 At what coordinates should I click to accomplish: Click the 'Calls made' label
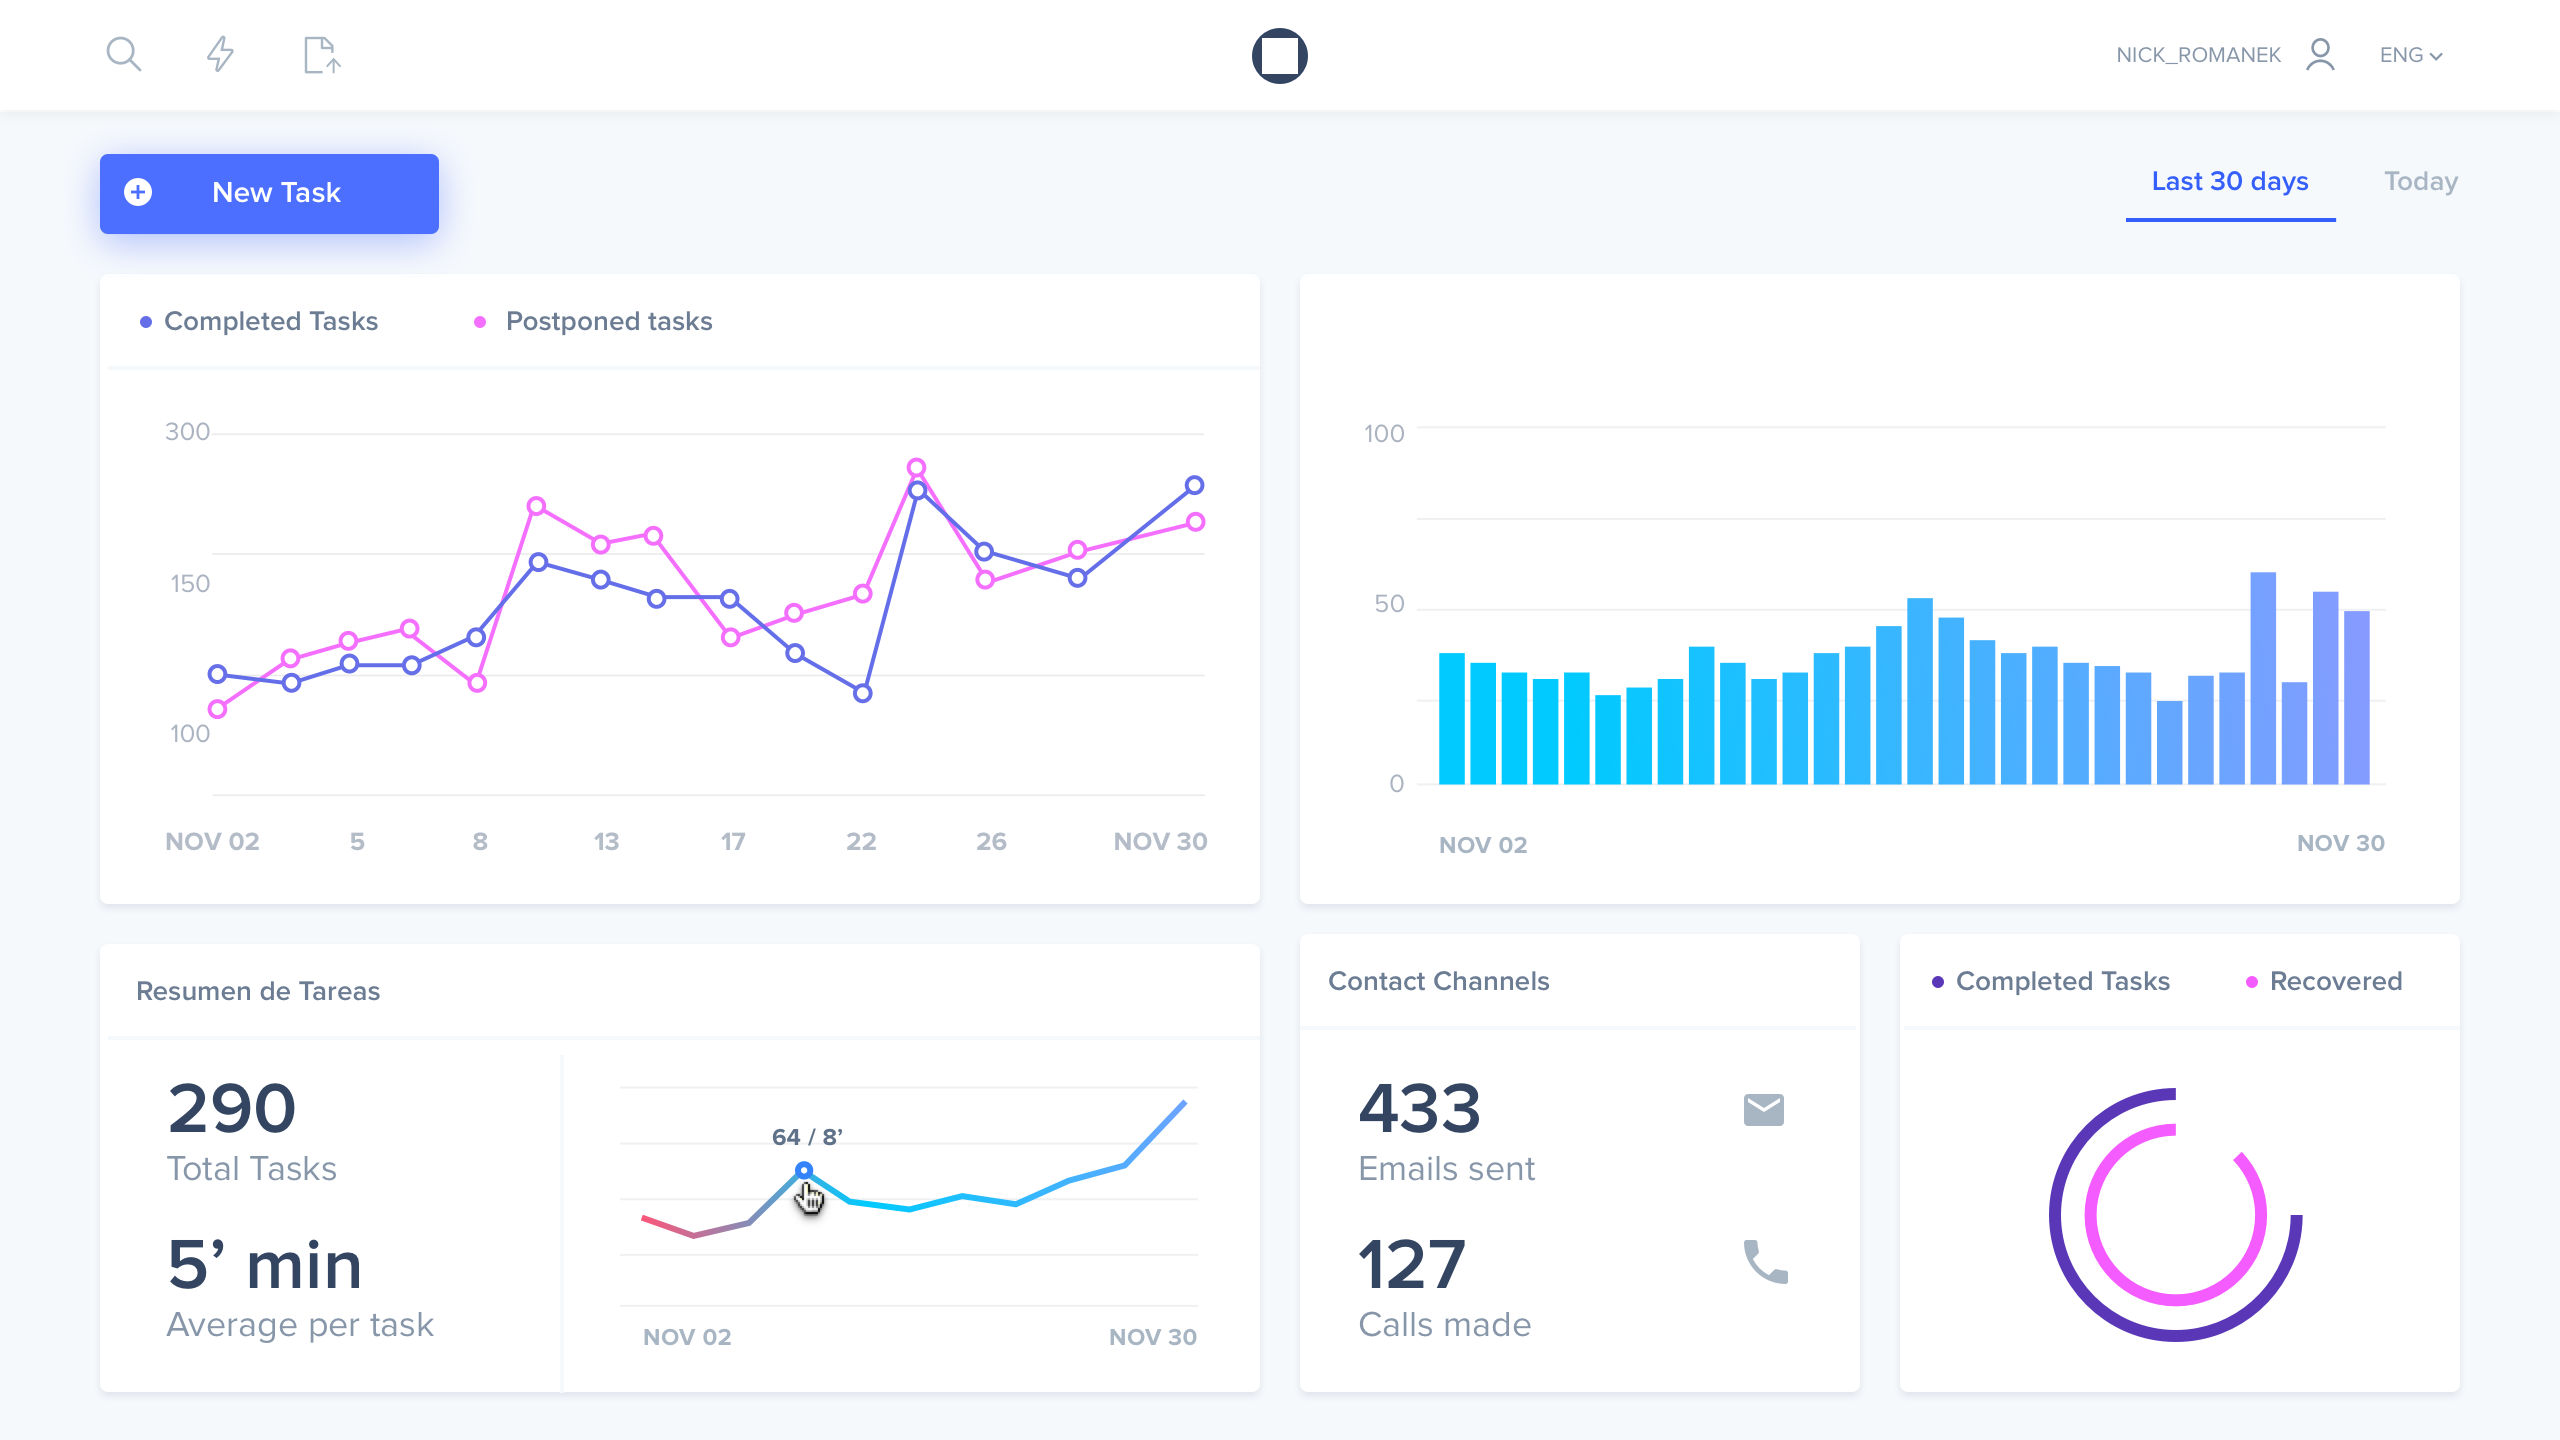point(1445,1325)
